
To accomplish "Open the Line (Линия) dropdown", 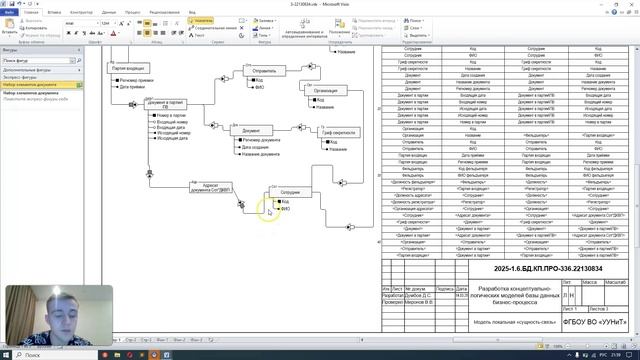I will [263, 28].
